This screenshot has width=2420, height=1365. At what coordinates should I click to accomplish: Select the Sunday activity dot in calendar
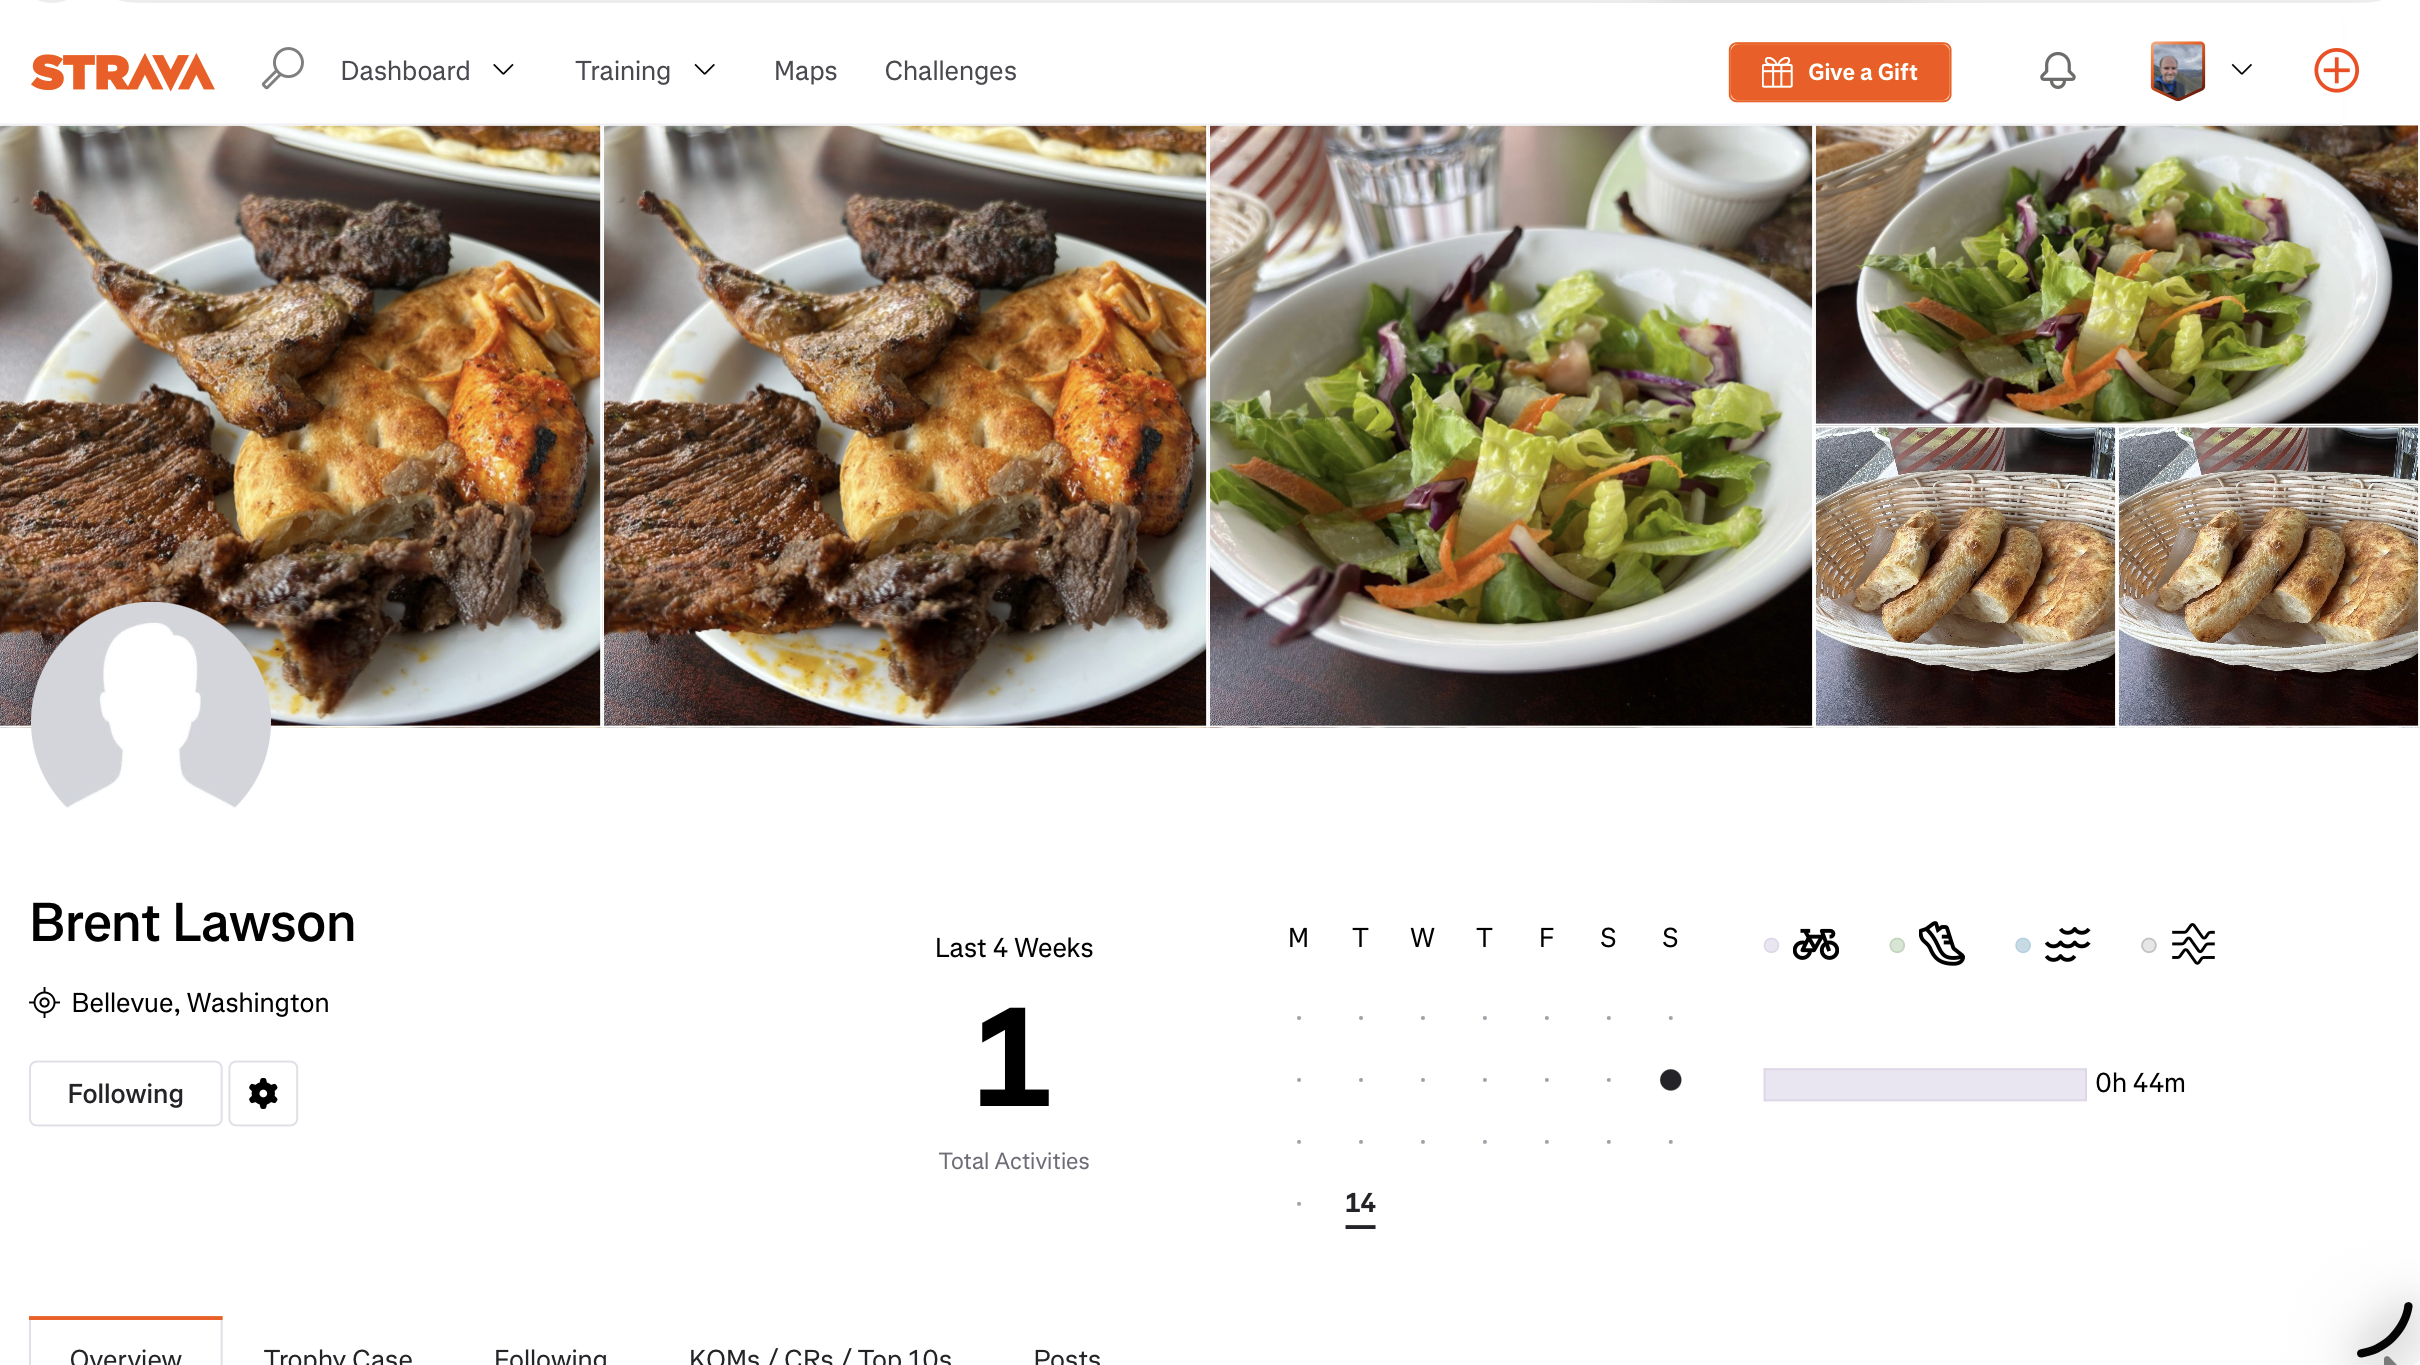[x=1670, y=1080]
